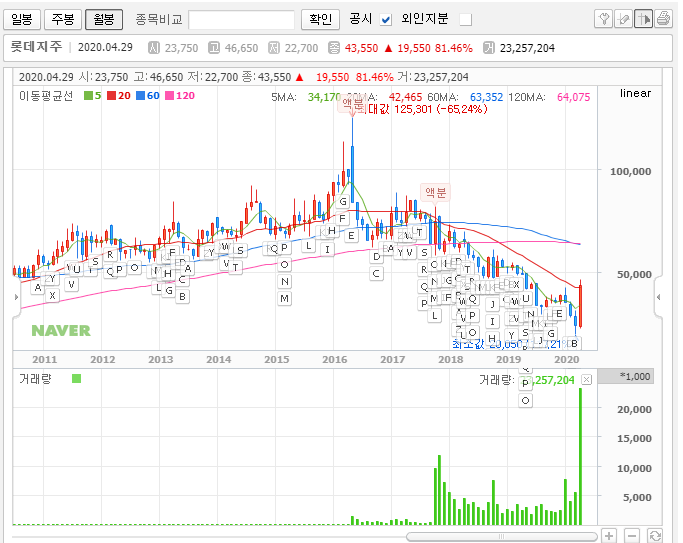
Task: Click the green 거래량 legend swatch
Action: 76,378
